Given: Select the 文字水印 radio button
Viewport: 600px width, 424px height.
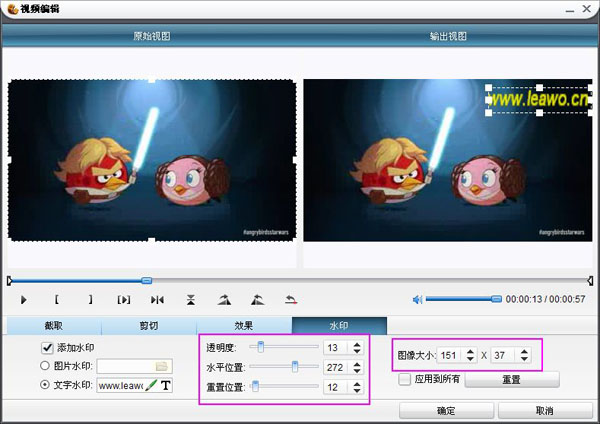Looking at the screenshot, I should pyautogui.click(x=45, y=385).
